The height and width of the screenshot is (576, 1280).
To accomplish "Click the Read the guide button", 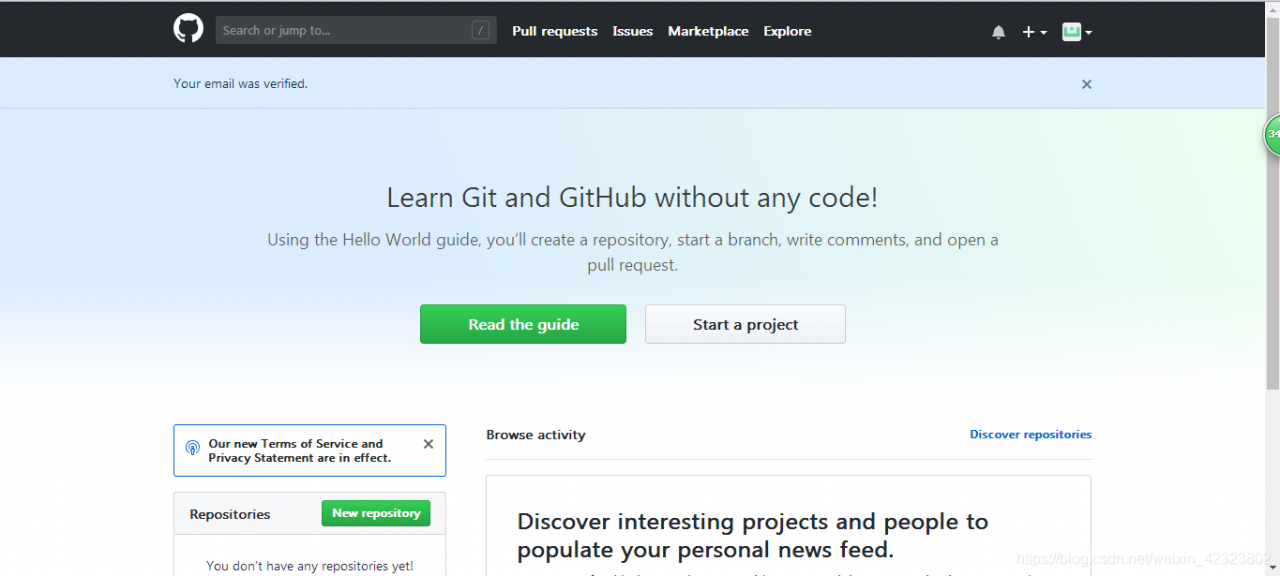I will click(523, 324).
